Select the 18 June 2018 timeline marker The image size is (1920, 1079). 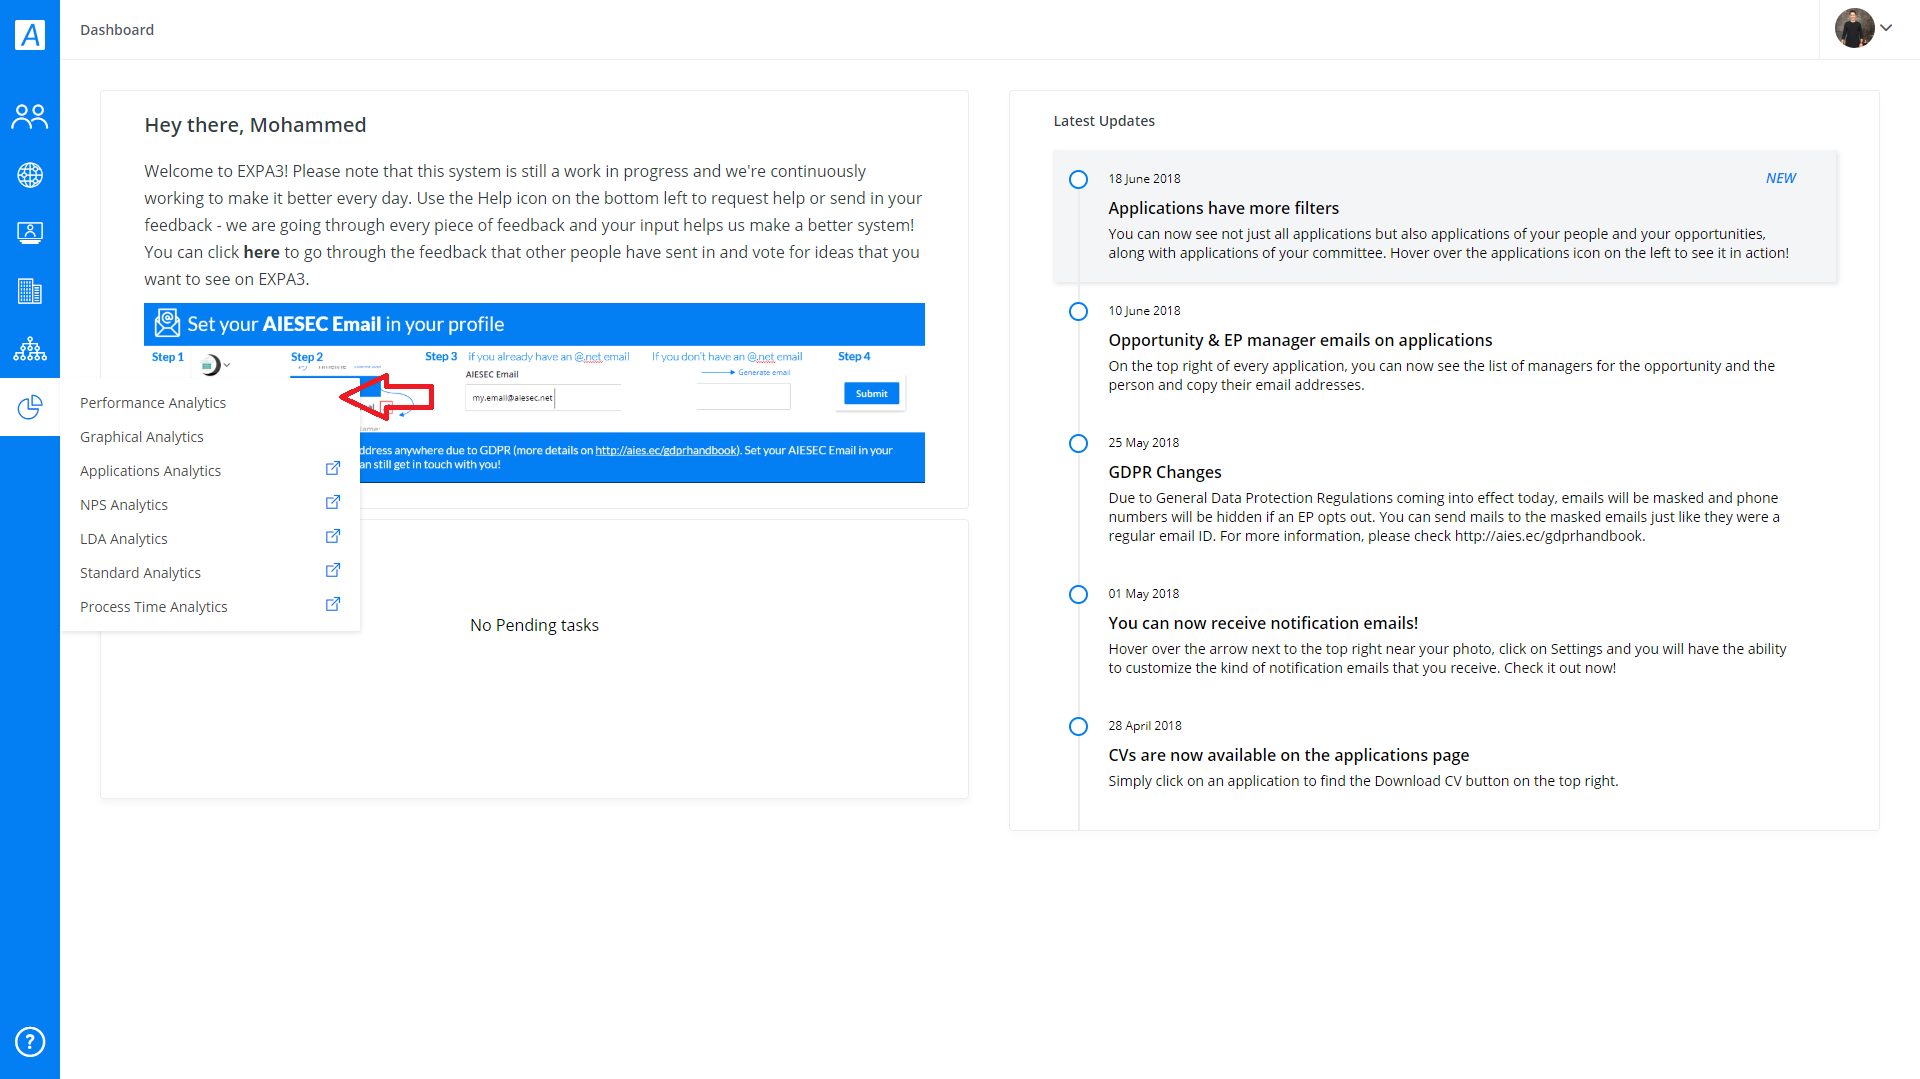[x=1078, y=179]
